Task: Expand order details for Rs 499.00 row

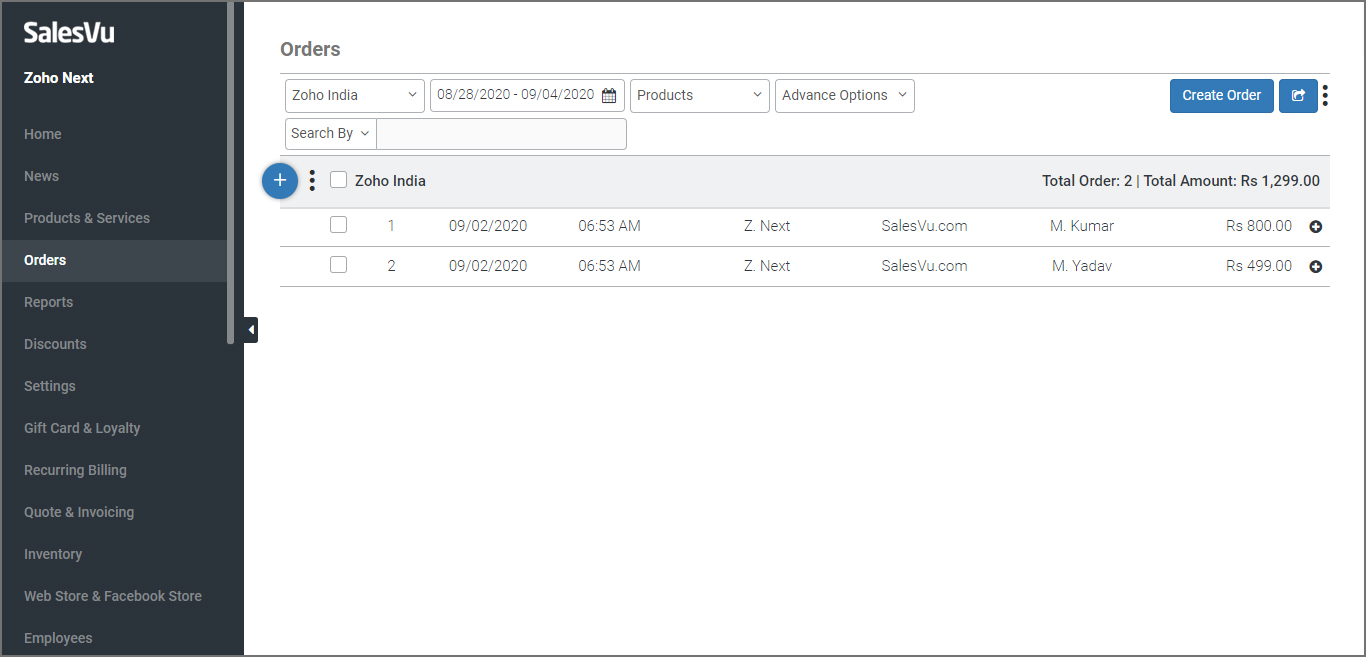Action: pyautogui.click(x=1316, y=267)
